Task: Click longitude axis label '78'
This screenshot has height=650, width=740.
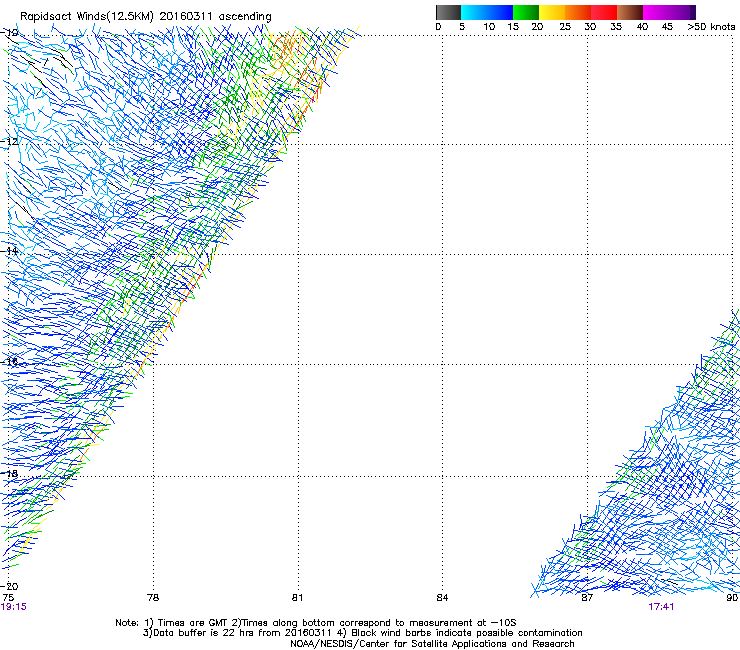Action: pyautogui.click(x=153, y=598)
